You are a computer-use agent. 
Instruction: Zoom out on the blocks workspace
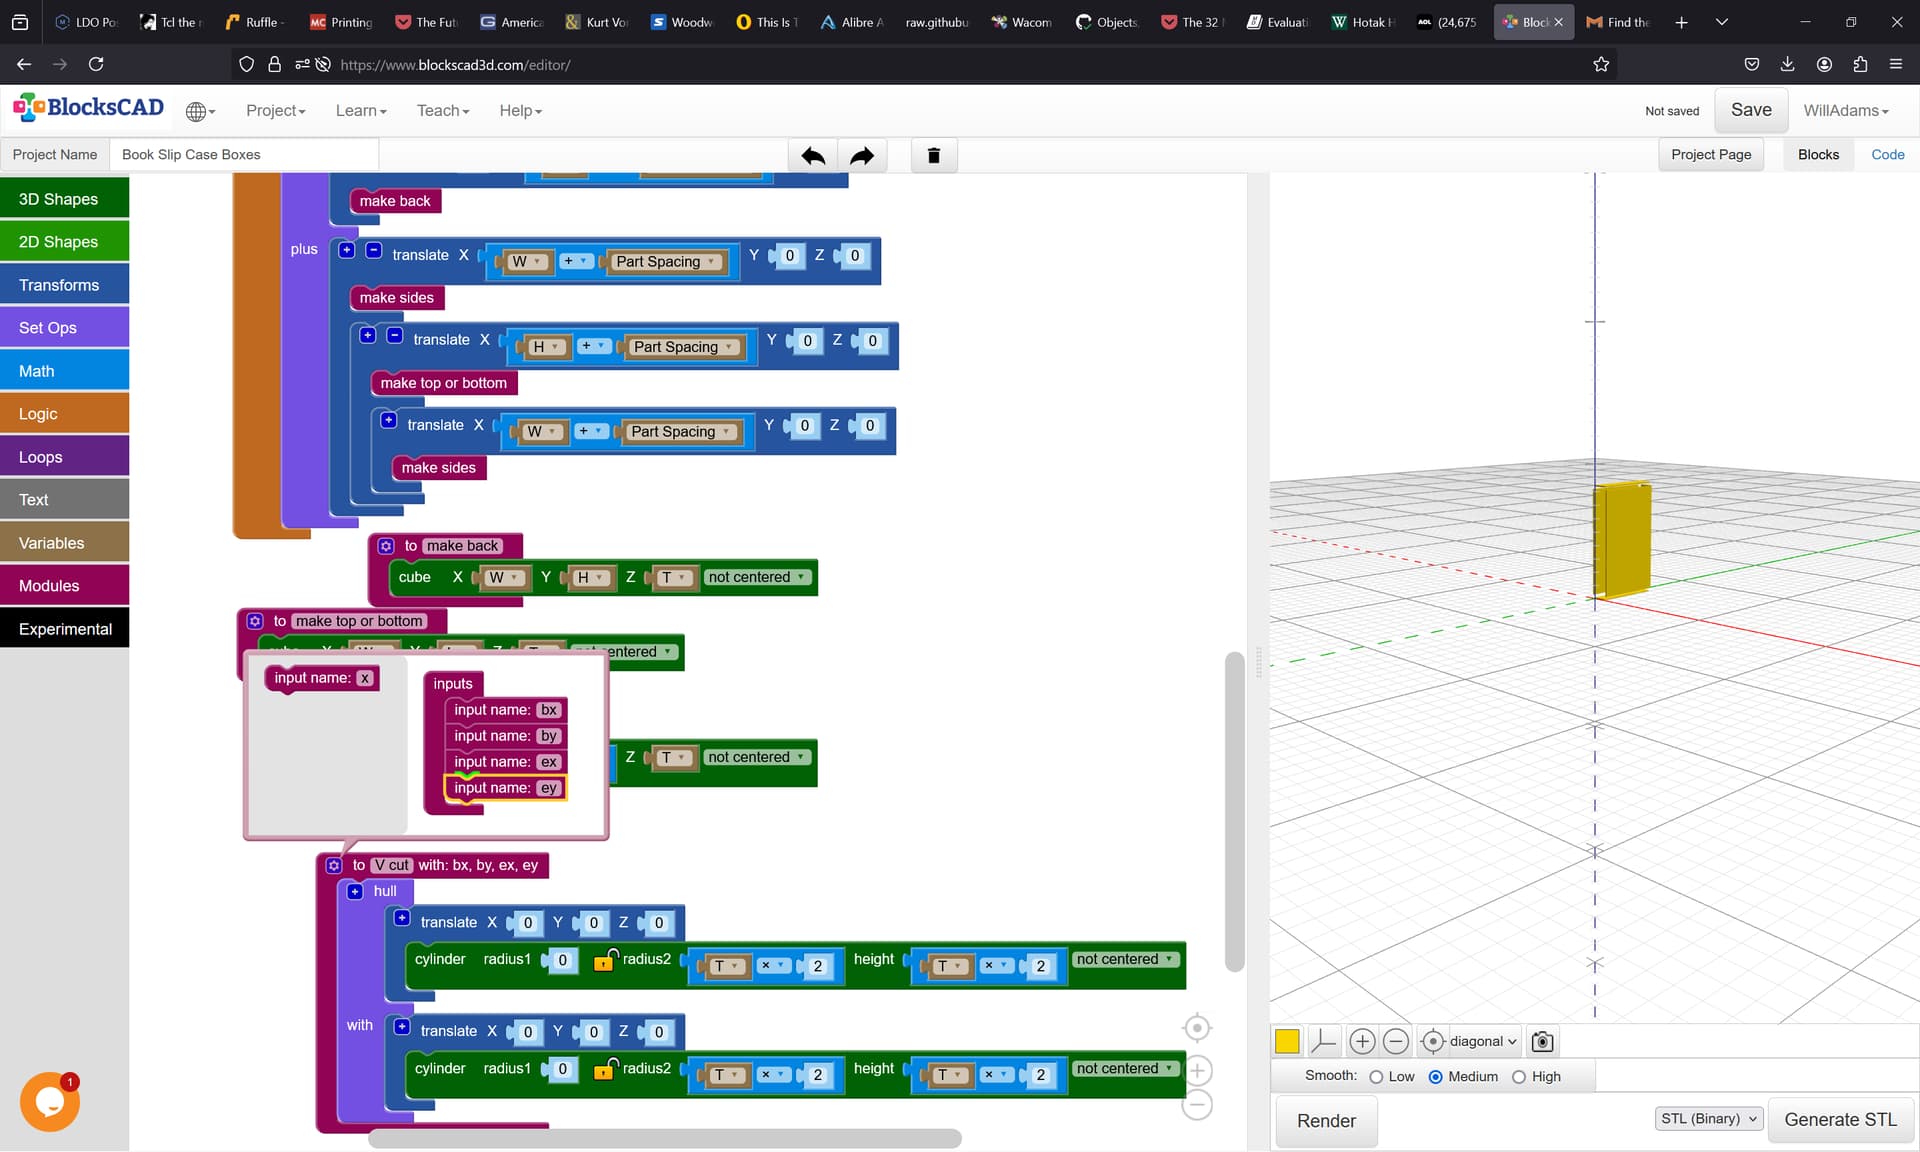pyautogui.click(x=1197, y=1105)
